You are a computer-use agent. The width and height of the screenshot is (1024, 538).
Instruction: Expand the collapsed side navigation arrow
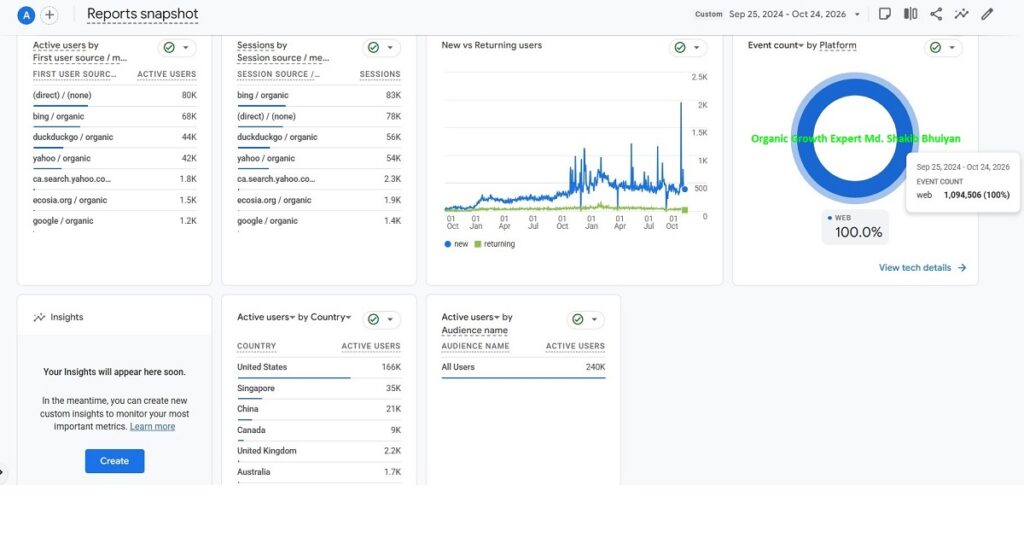(2, 471)
